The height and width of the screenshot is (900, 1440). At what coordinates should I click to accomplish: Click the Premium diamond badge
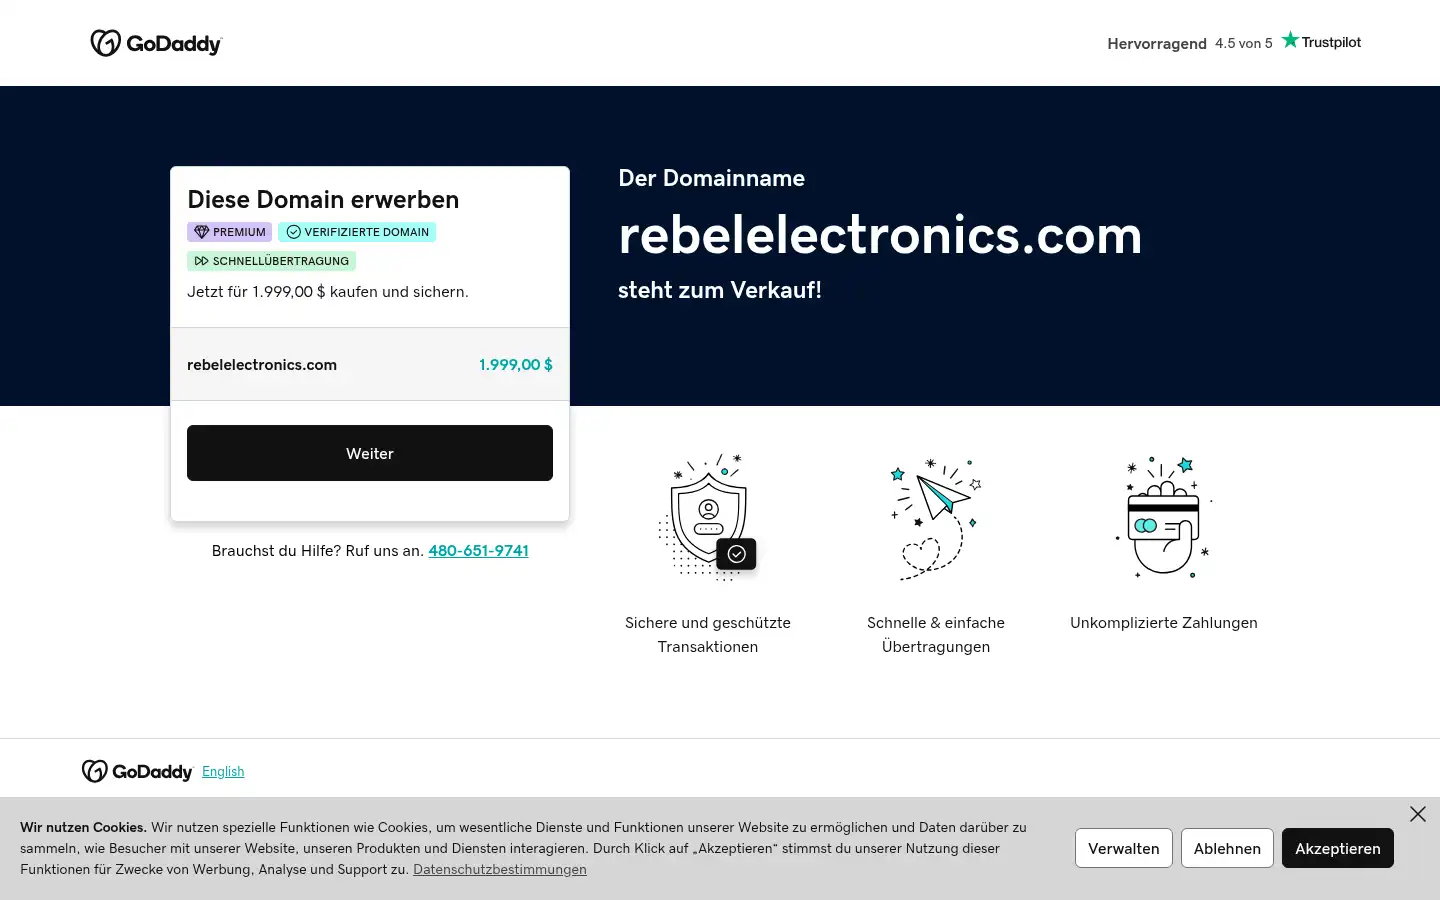(229, 232)
